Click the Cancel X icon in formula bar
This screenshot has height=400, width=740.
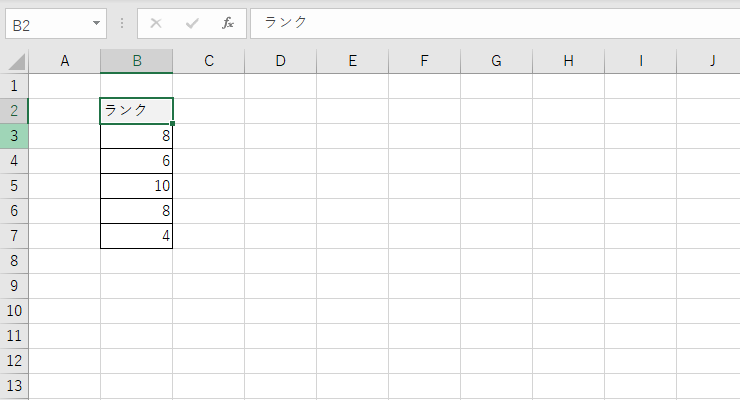coord(156,23)
